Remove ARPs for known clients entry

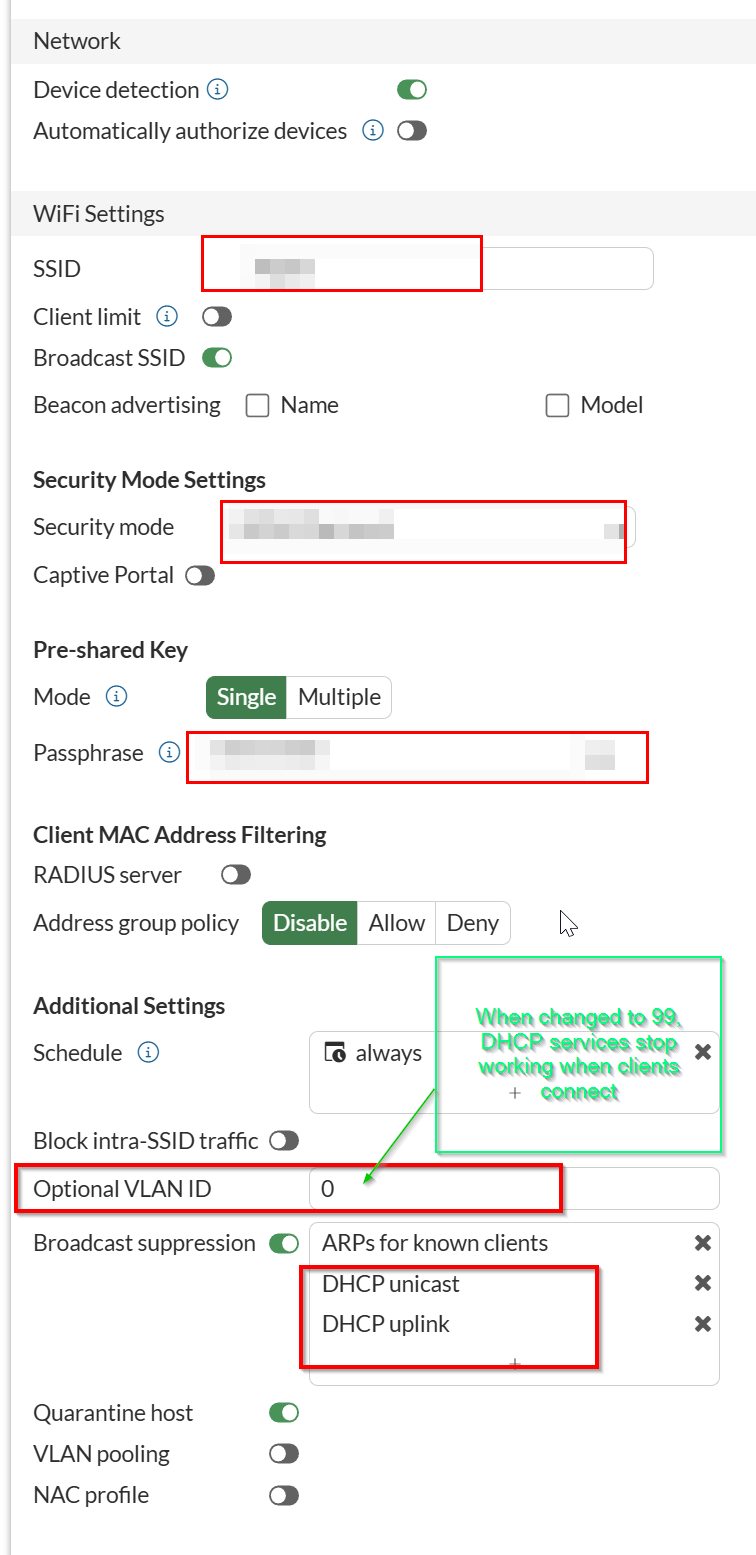coord(703,1243)
